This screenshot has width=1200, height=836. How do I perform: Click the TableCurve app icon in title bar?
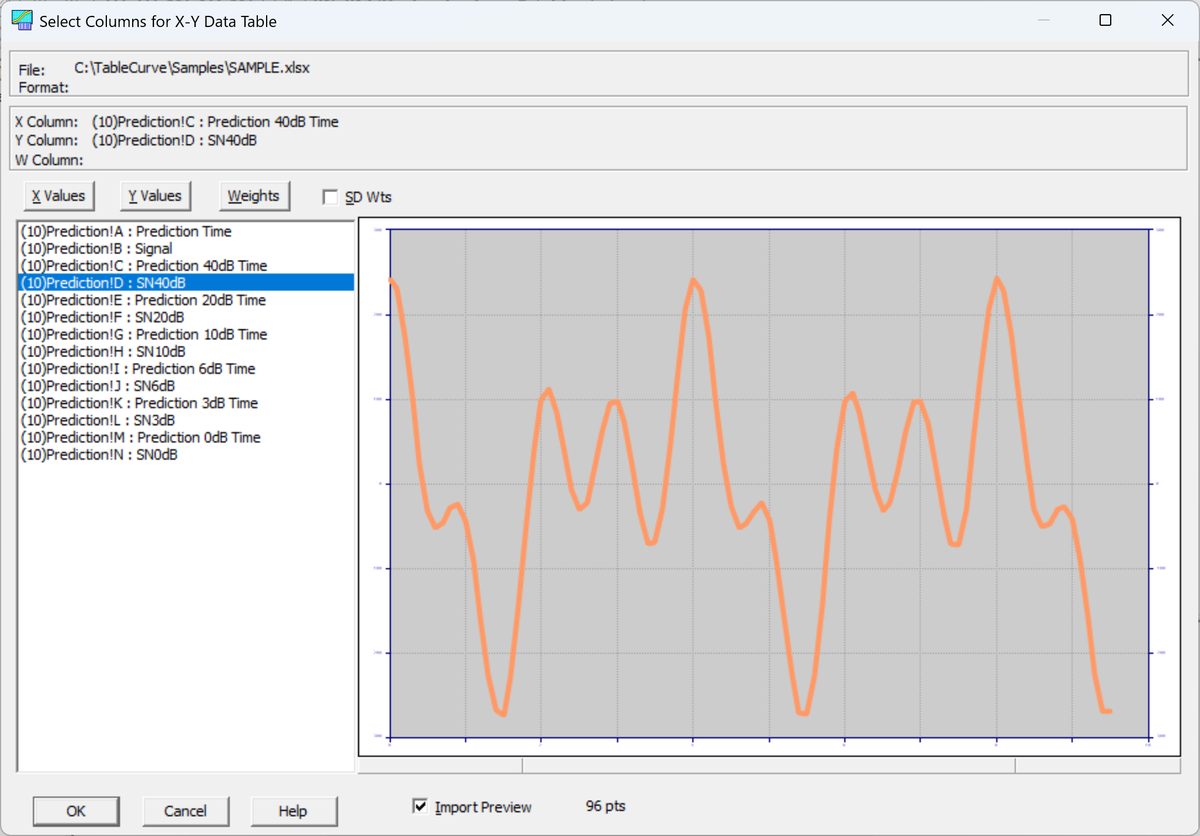tap(20, 20)
